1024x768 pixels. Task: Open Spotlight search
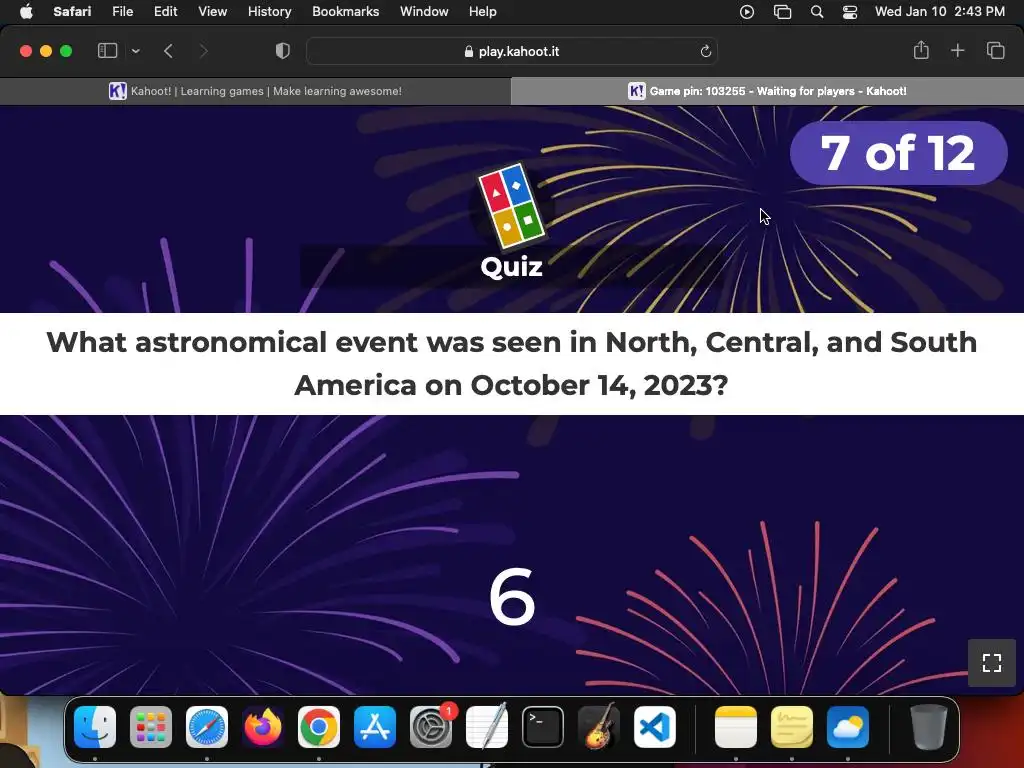point(816,12)
